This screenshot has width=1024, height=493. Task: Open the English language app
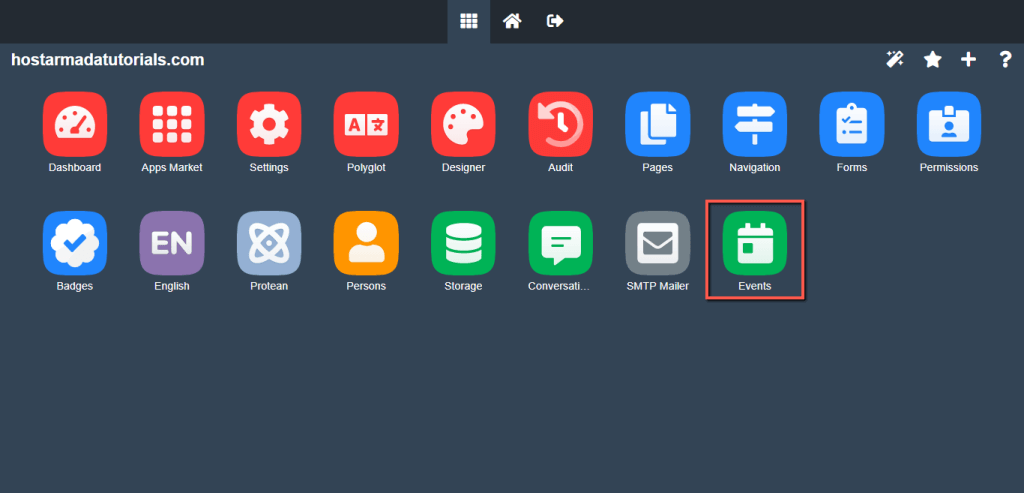[172, 244]
